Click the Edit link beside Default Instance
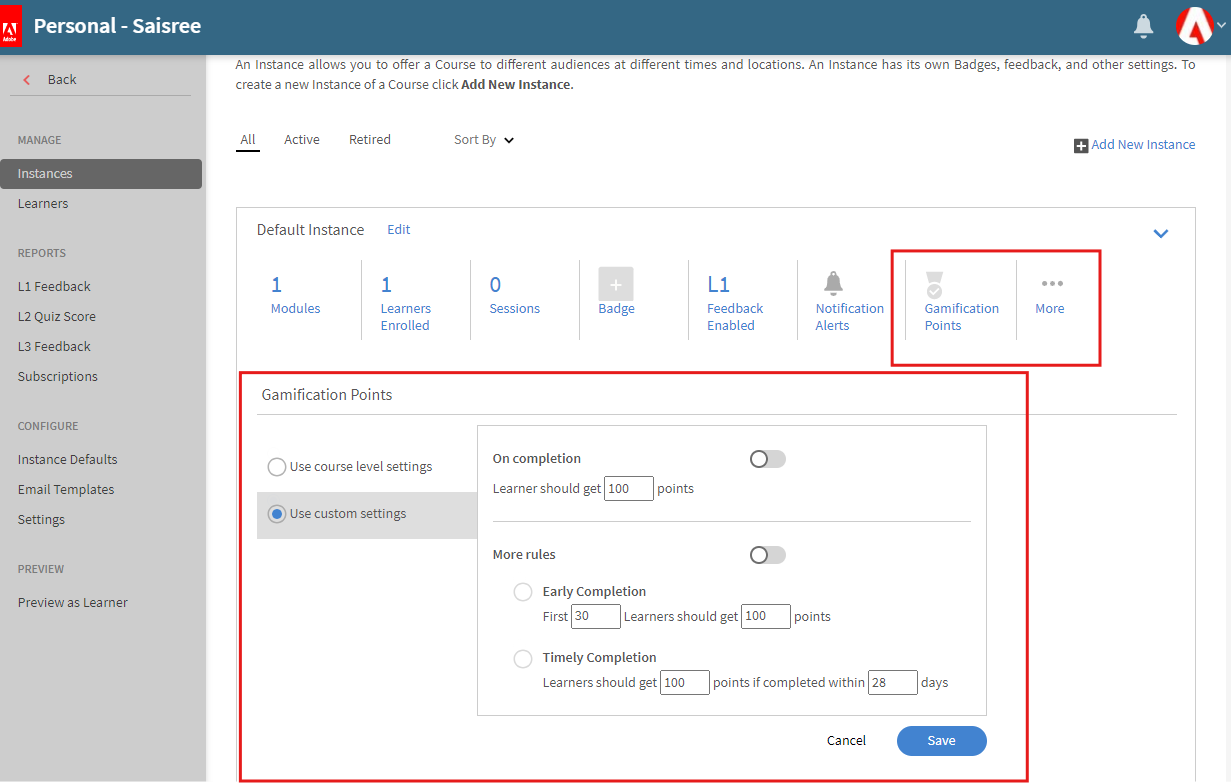Image resolution: width=1231 pixels, height=783 pixels. click(x=399, y=230)
